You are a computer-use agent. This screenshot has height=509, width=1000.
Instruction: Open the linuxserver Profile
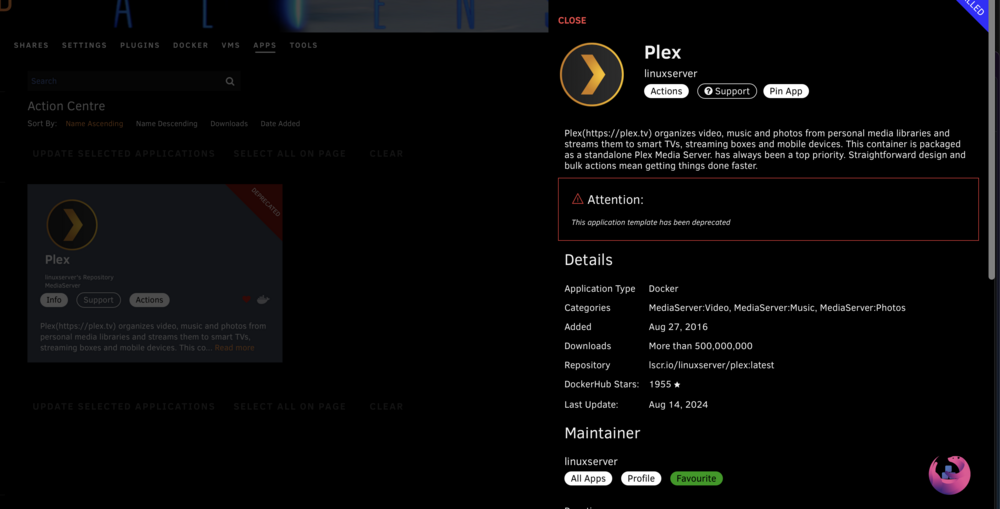[x=641, y=478]
